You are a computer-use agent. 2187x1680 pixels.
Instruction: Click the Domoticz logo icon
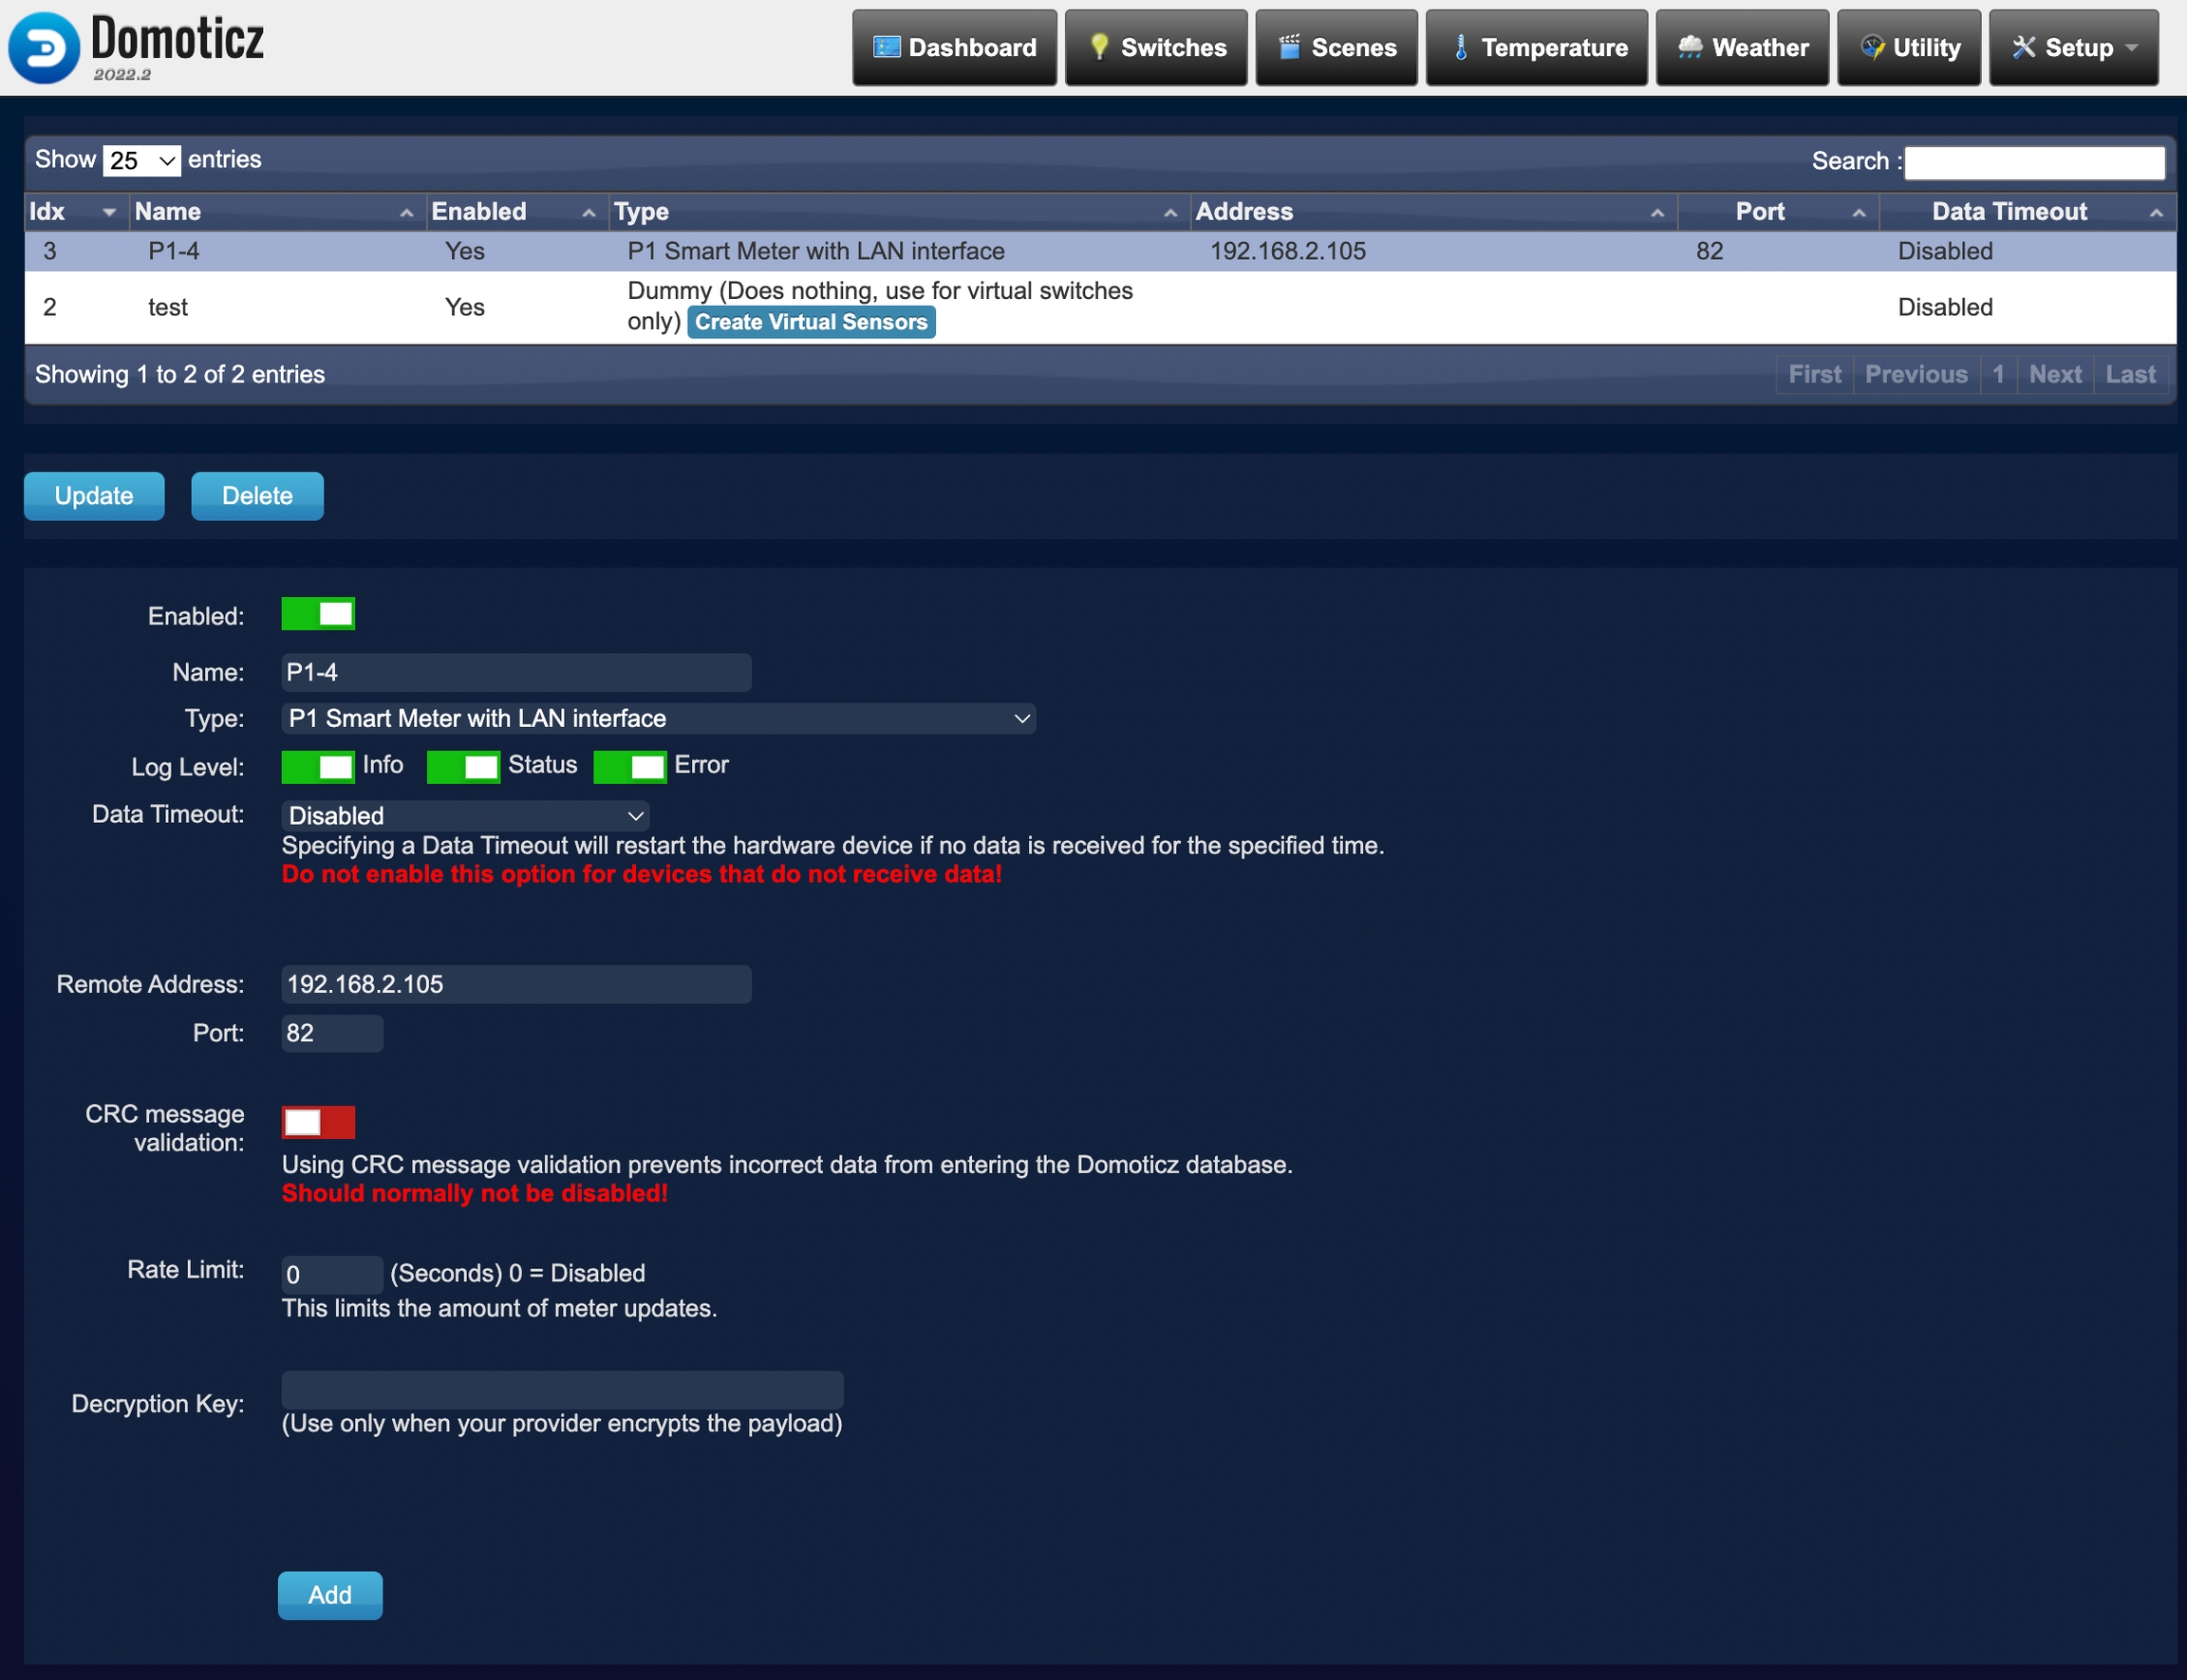point(44,48)
